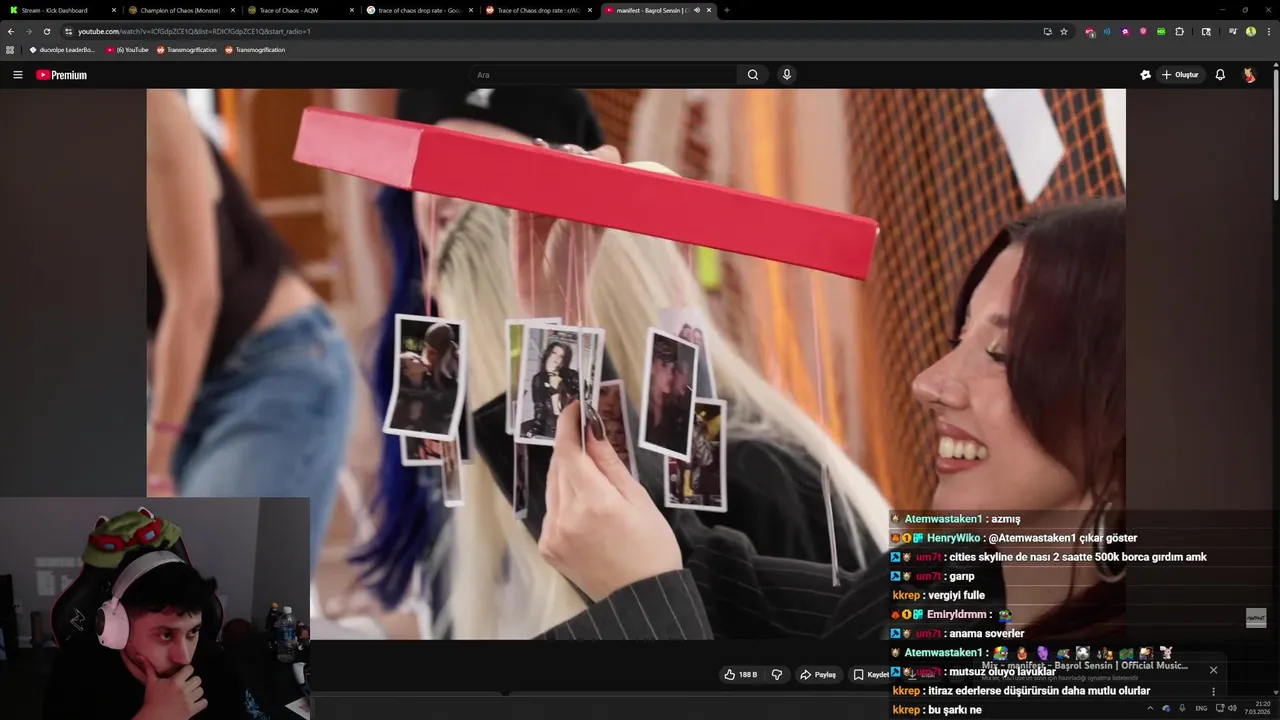Close the Stream - Kick Dashboard tab
The height and width of the screenshot is (720, 1280).
(x=114, y=10)
